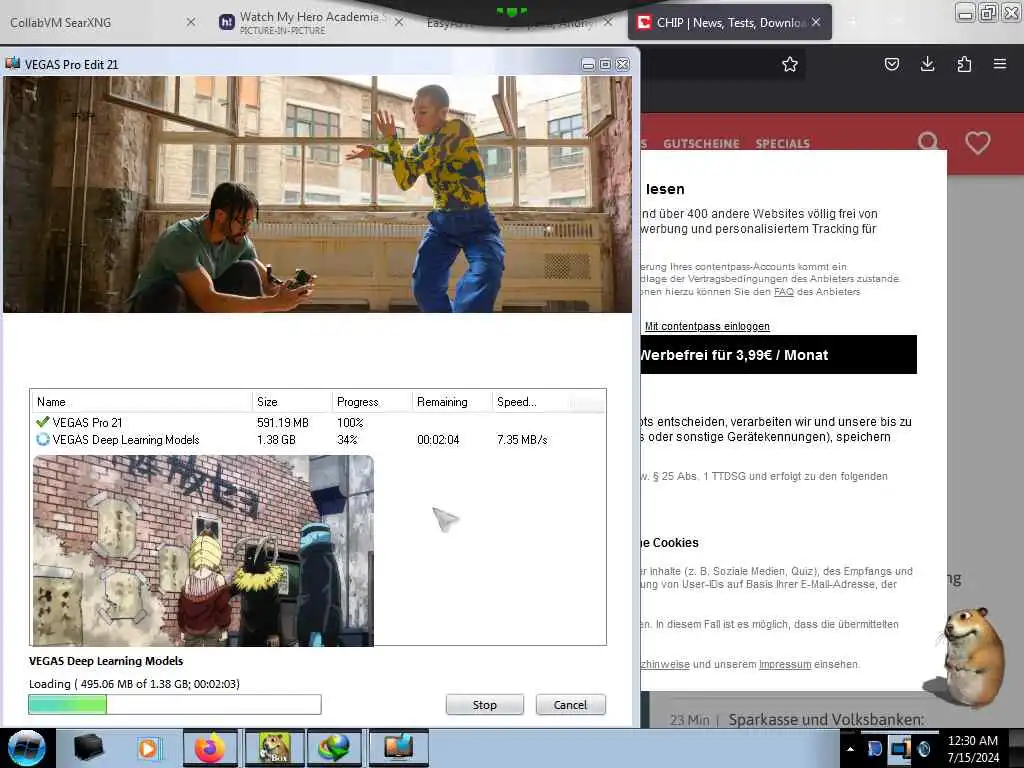Click the 100% progress value
This screenshot has height=768, width=1024.
coord(350,423)
